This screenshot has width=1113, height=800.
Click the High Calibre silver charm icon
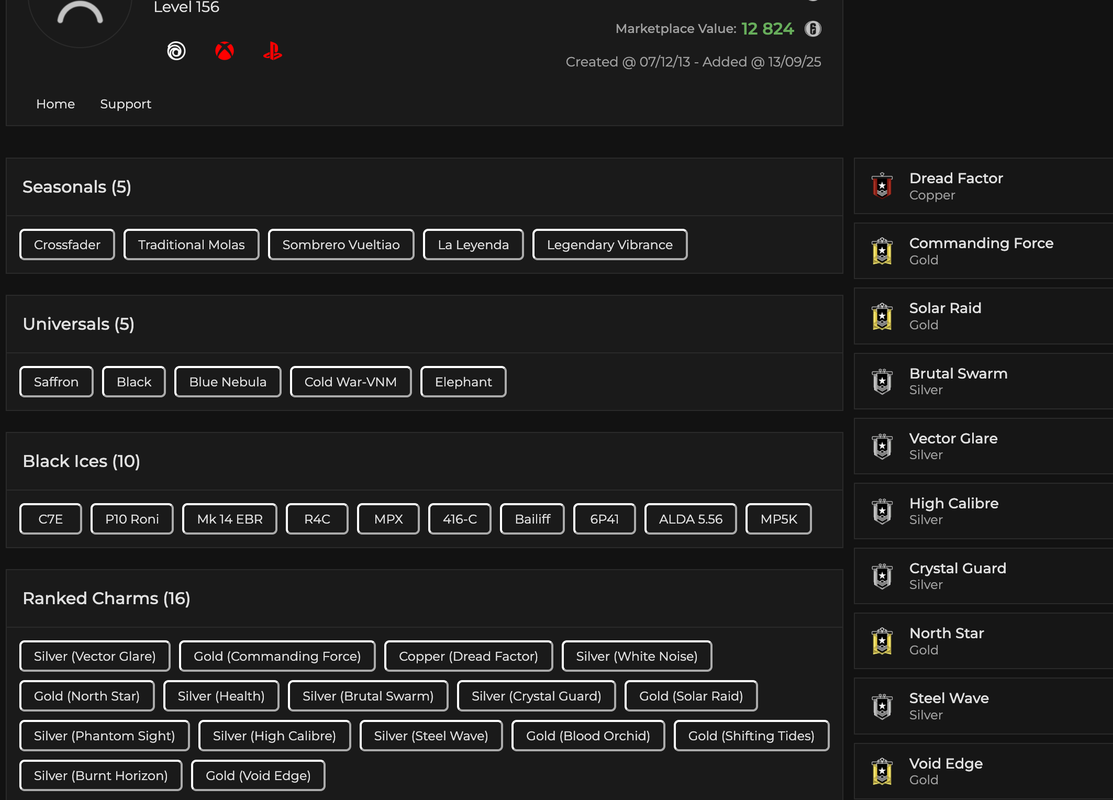[882, 511]
